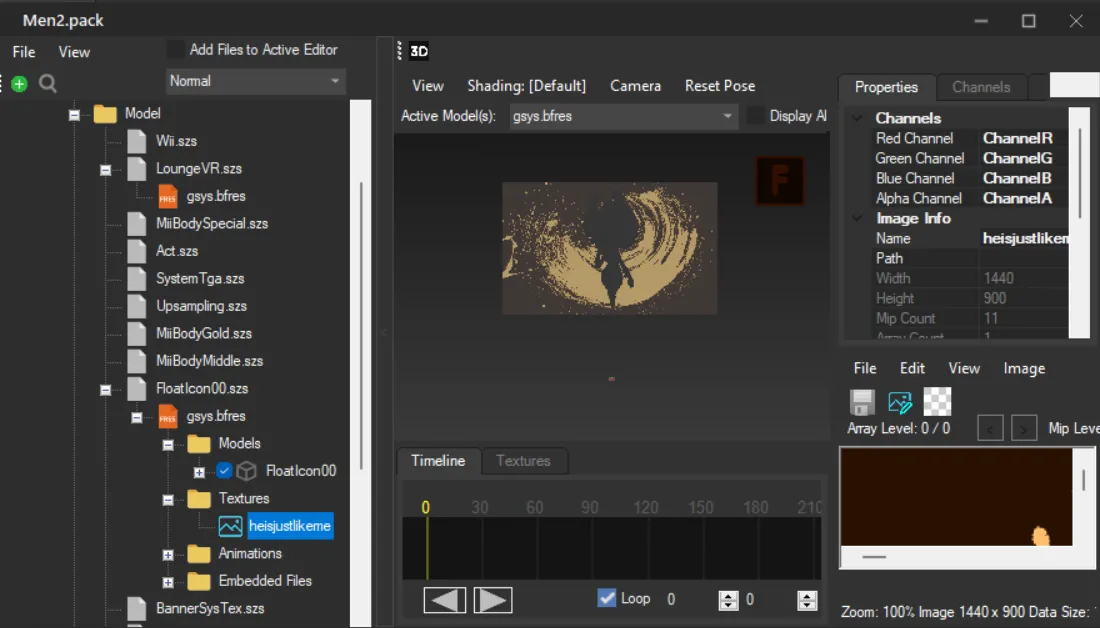Image resolution: width=1100 pixels, height=628 pixels.
Task: Click the edit image icon in texture toolbar
Action: [x=900, y=402]
